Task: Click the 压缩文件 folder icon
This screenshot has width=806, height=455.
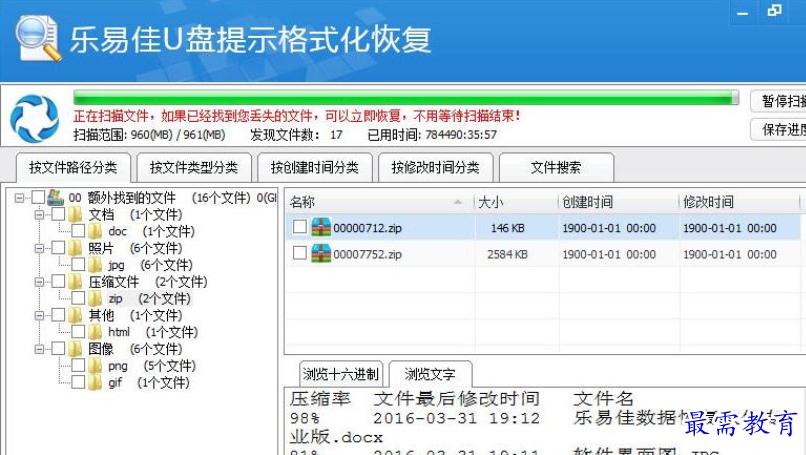Action: click(x=75, y=282)
